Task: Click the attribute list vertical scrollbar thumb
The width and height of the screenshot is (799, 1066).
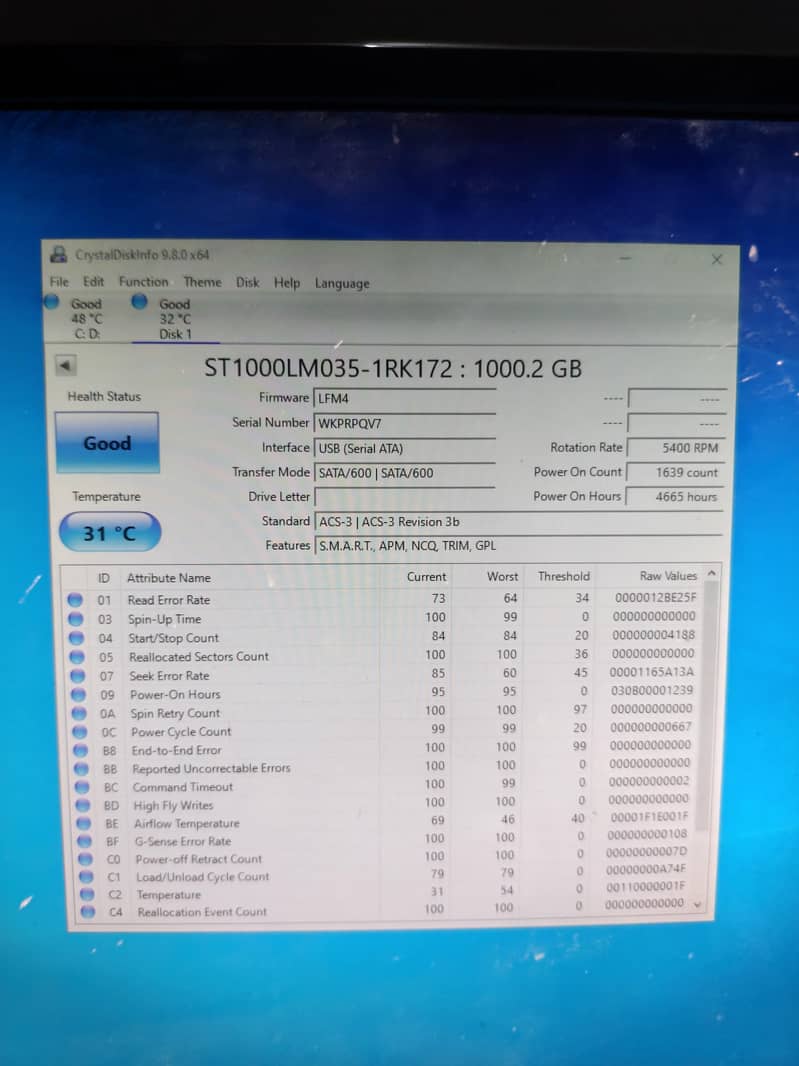Action: coord(708,707)
